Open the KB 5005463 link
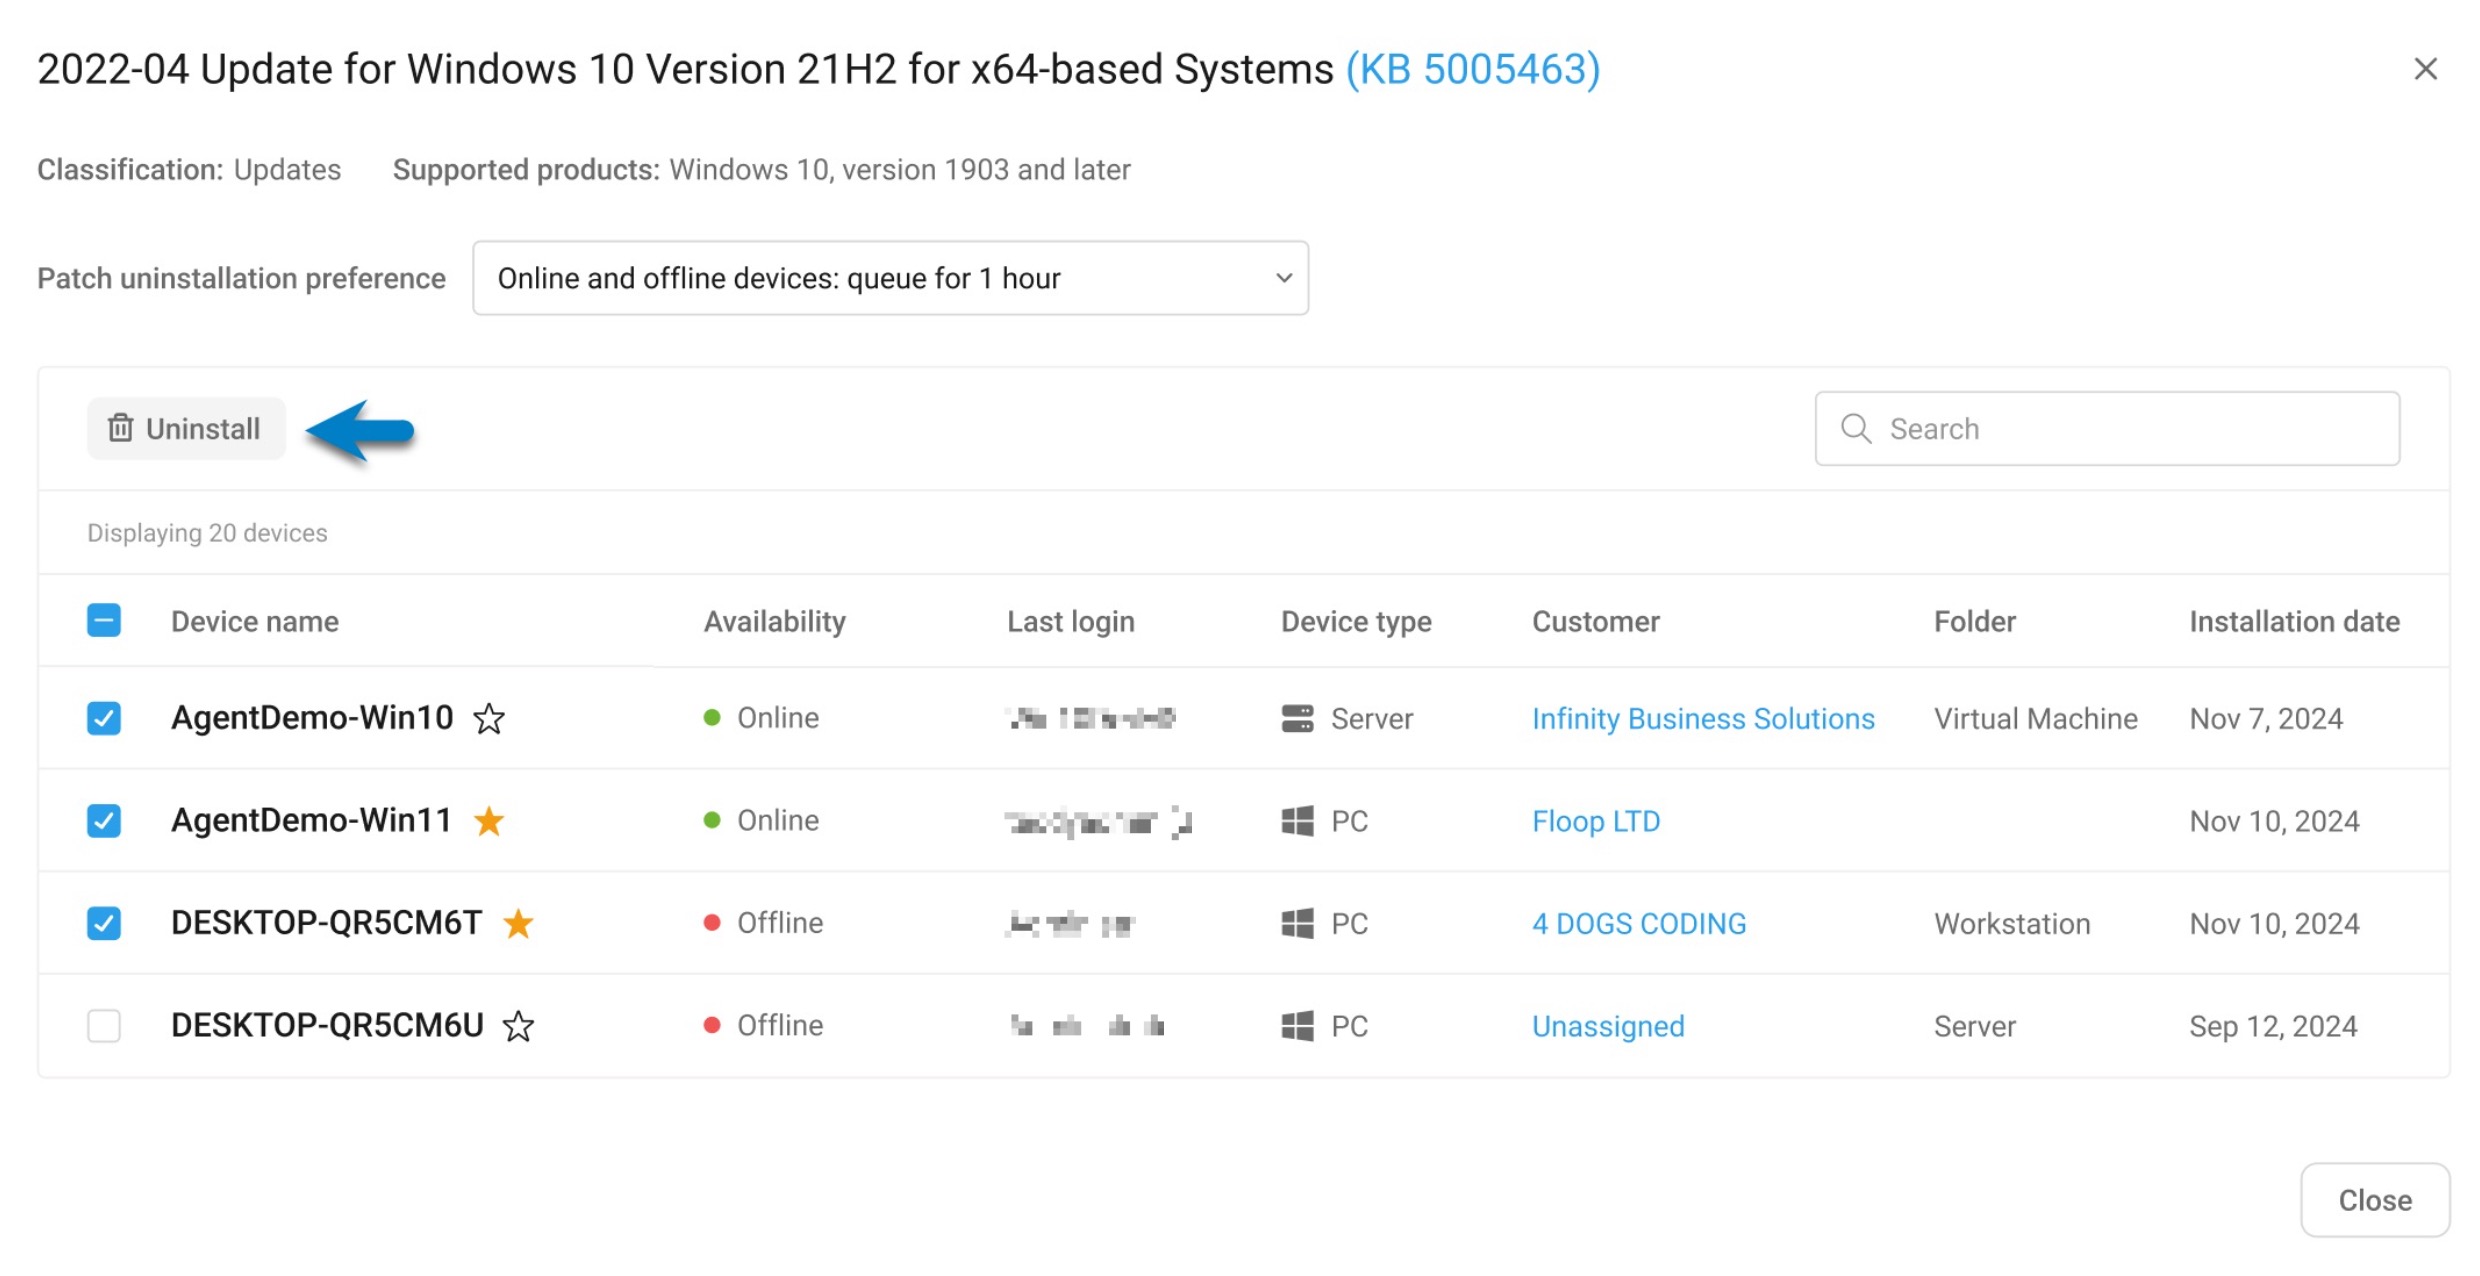 (x=1473, y=69)
